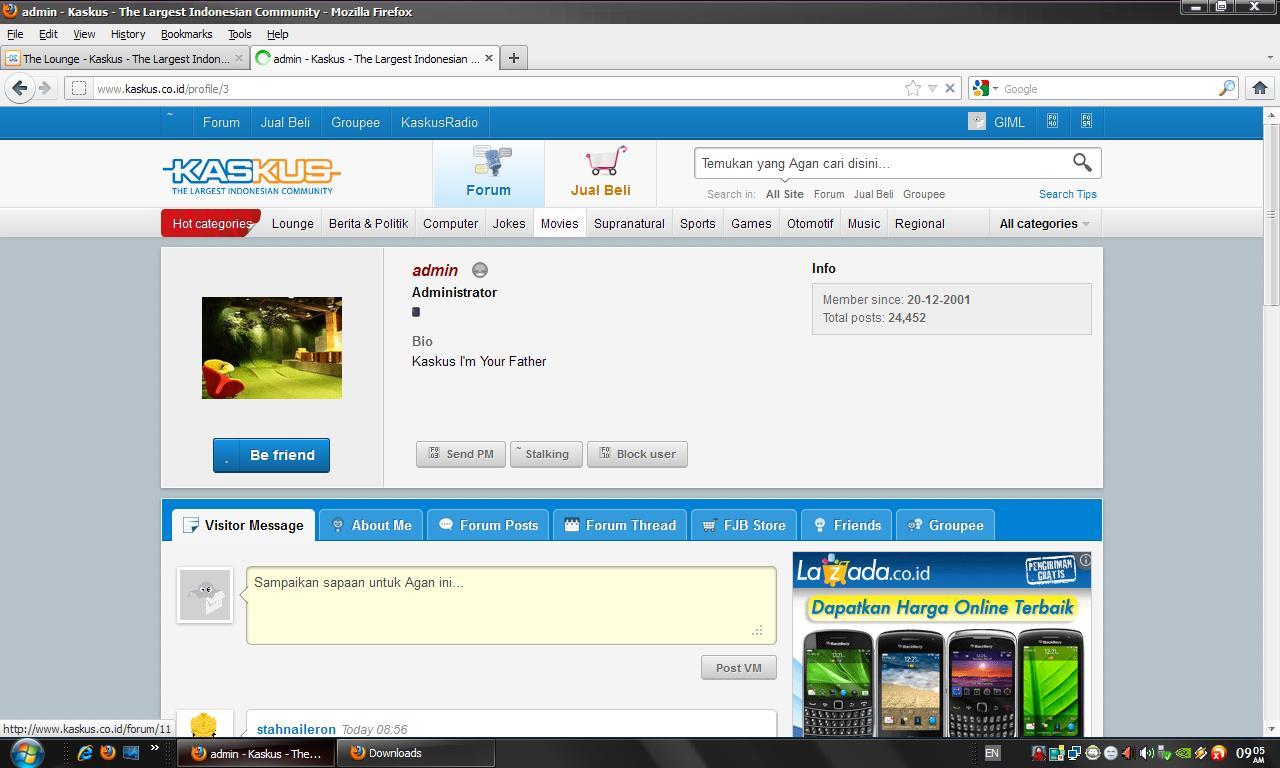Click the Stalking button
The width and height of the screenshot is (1280, 768).
coord(546,454)
